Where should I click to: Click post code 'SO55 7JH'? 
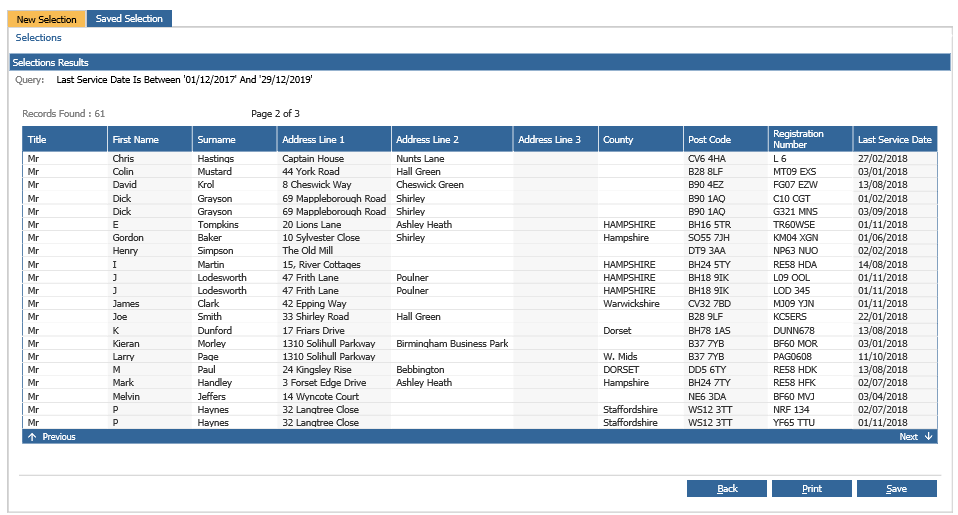pyautogui.click(x=708, y=238)
